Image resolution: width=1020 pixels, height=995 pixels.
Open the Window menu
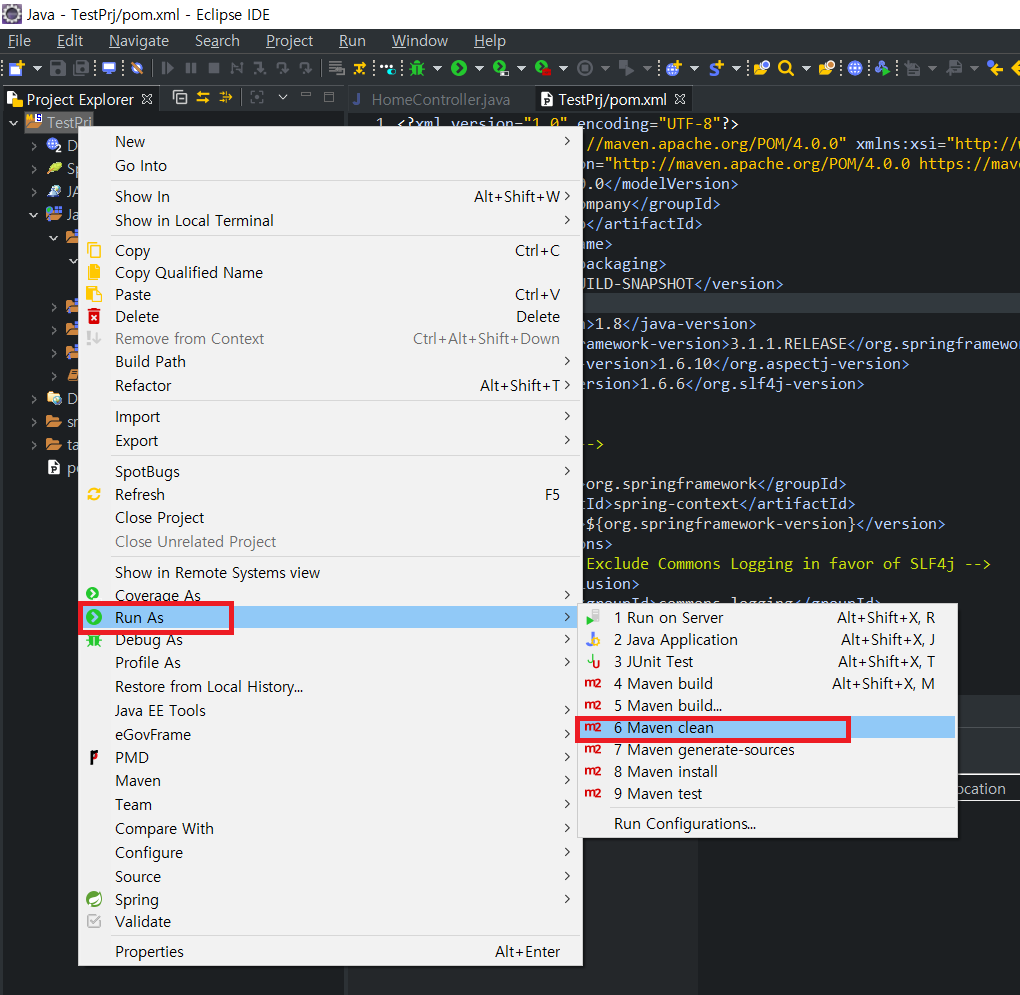420,41
